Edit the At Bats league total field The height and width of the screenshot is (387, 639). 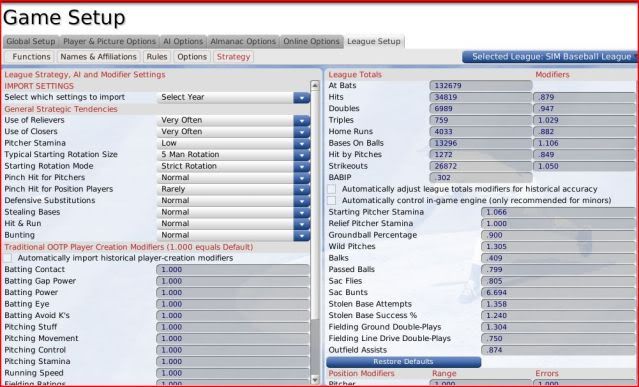coord(481,86)
